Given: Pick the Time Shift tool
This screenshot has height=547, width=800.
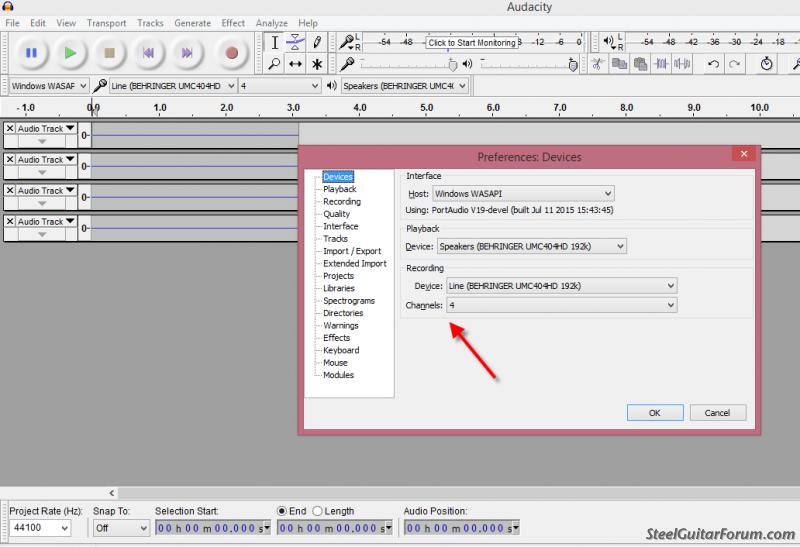Looking at the screenshot, I should pyautogui.click(x=296, y=63).
